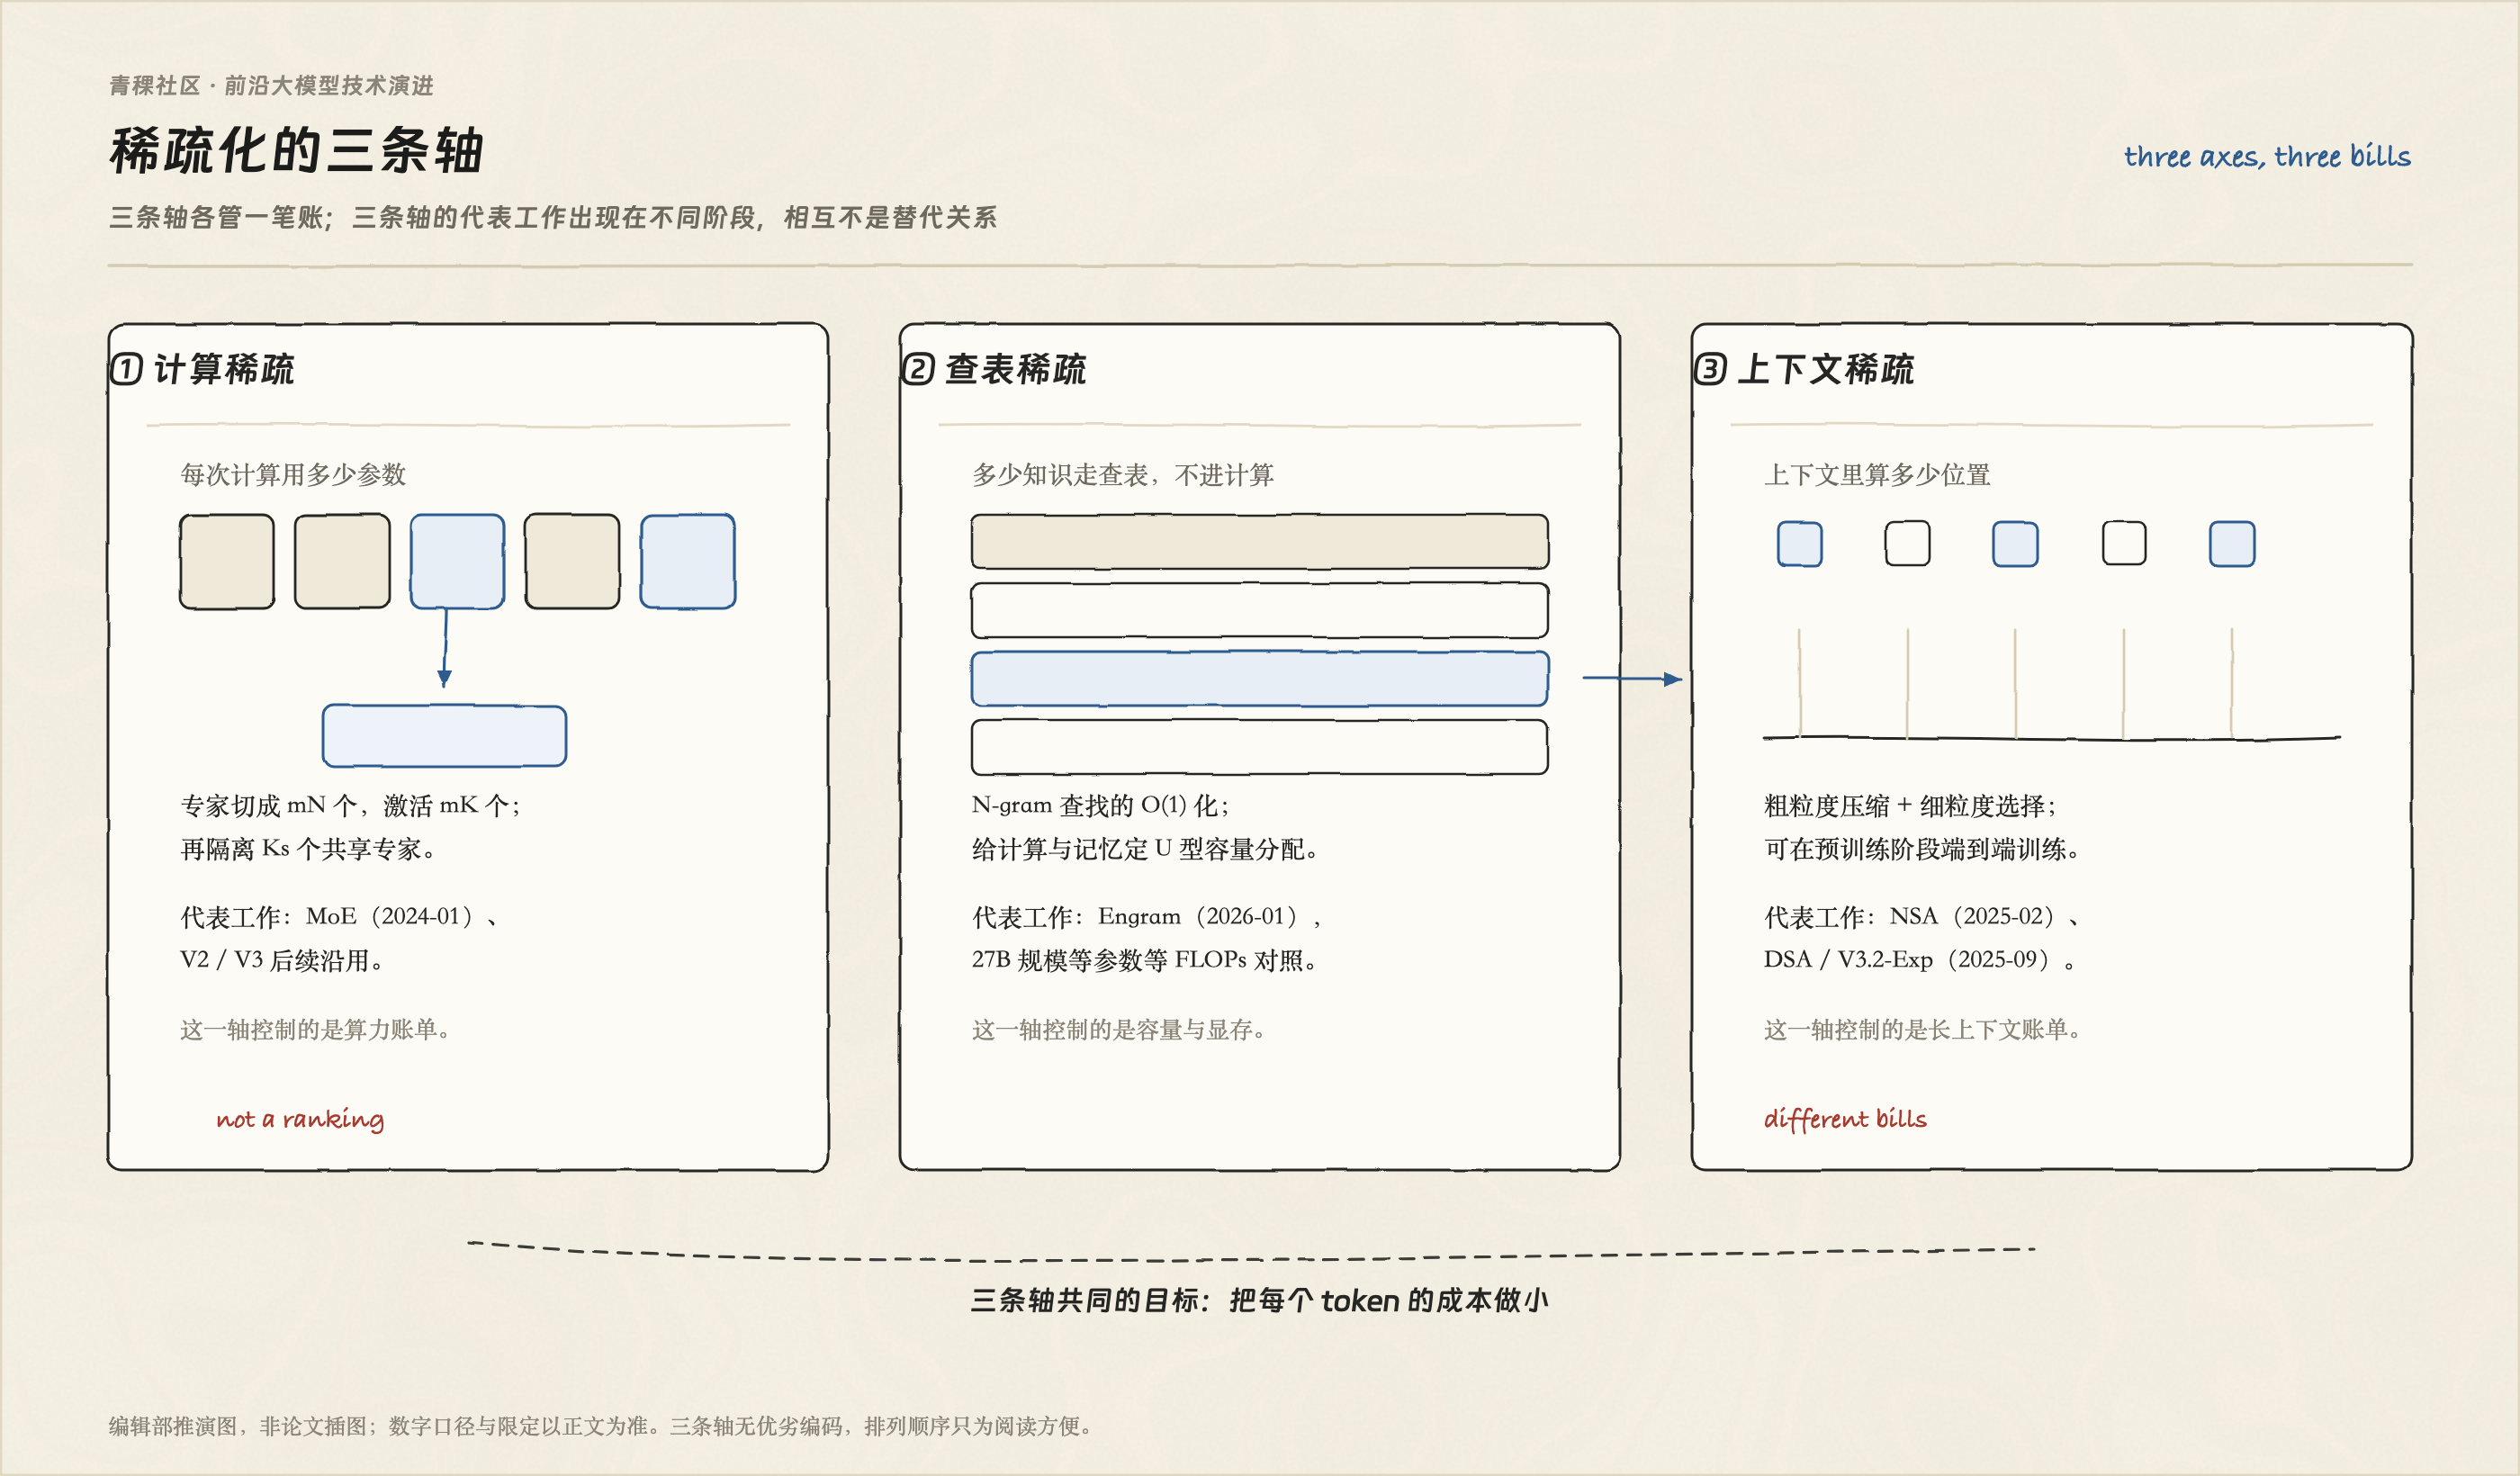Image resolution: width=2520 pixels, height=1476 pixels.
Task: Click the 计算稀疏 panel heading
Action: point(224,369)
